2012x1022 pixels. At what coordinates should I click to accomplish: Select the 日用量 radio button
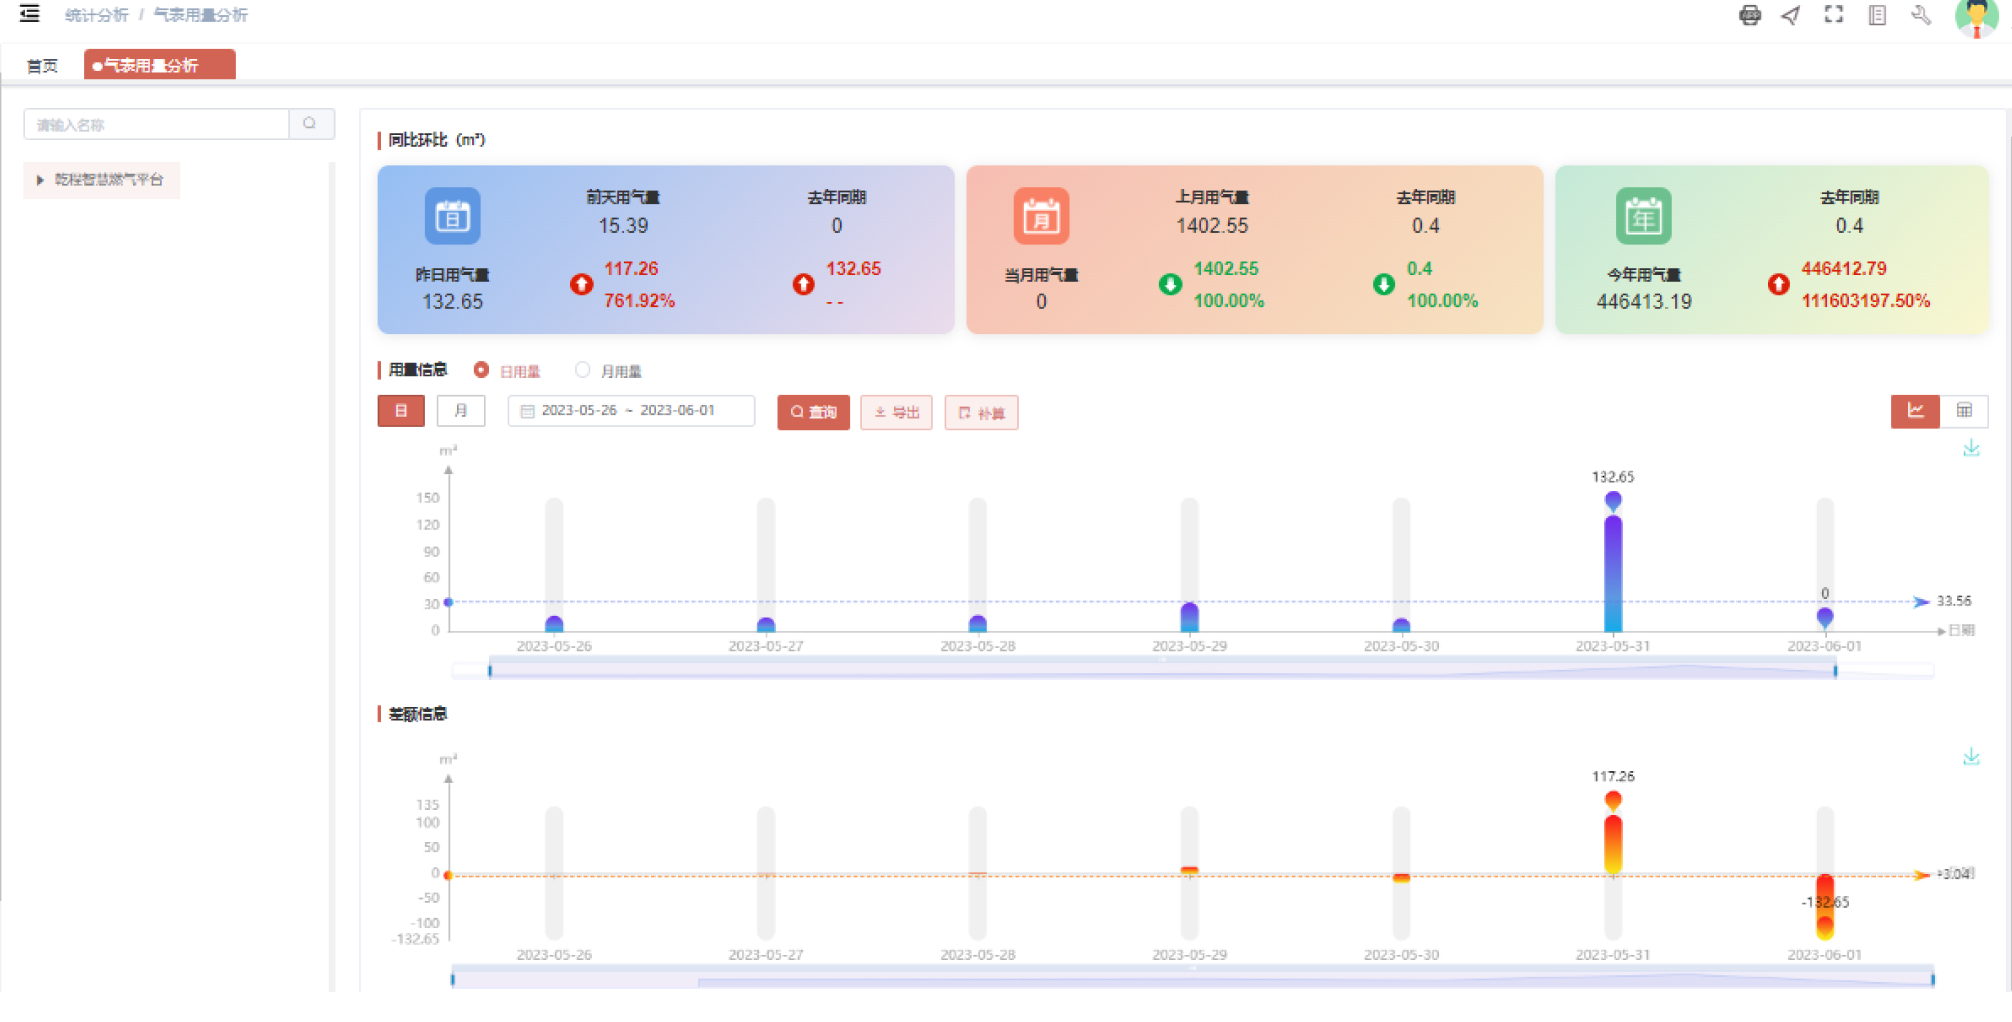click(x=482, y=370)
